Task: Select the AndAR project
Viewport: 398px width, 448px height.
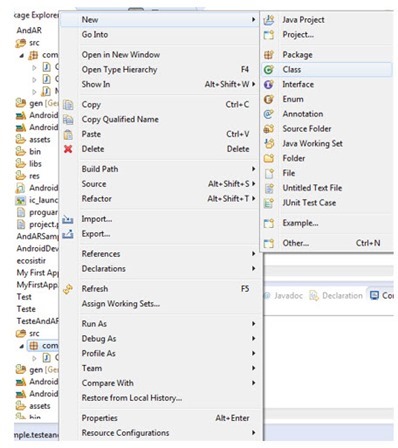Action: point(29,30)
